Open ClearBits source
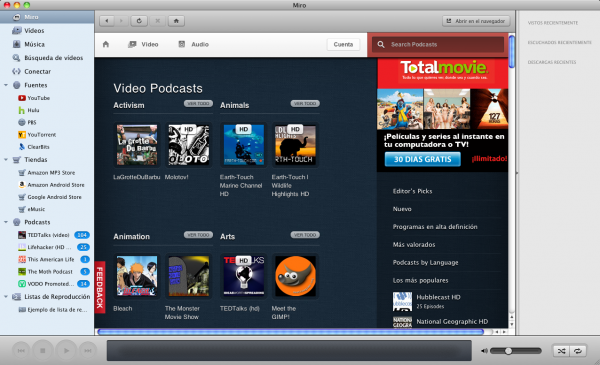This screenshot has width=600, height=365. point(47,147)
